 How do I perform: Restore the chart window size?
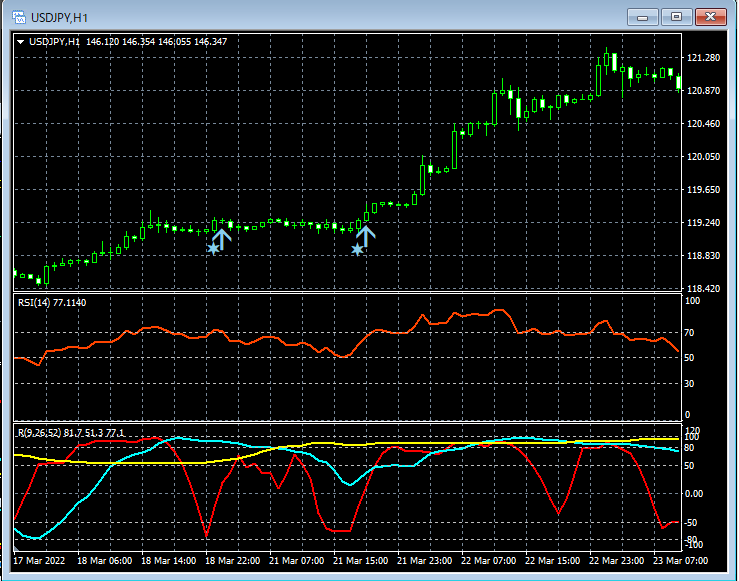677,17
